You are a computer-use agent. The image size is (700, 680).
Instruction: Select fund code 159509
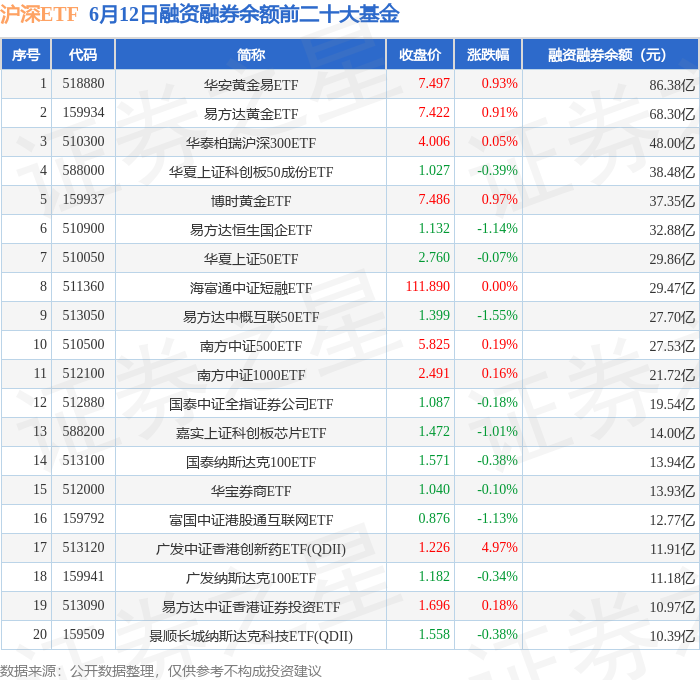pyautogui.click(x=83, y=635)
